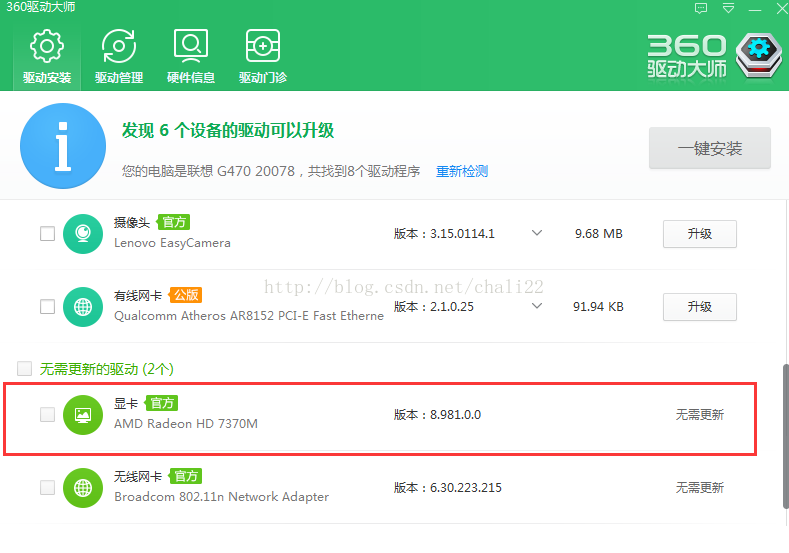
Task: Click the globe icon for Broadcom 802.11n adapter
Action: (x=83, y=488)
